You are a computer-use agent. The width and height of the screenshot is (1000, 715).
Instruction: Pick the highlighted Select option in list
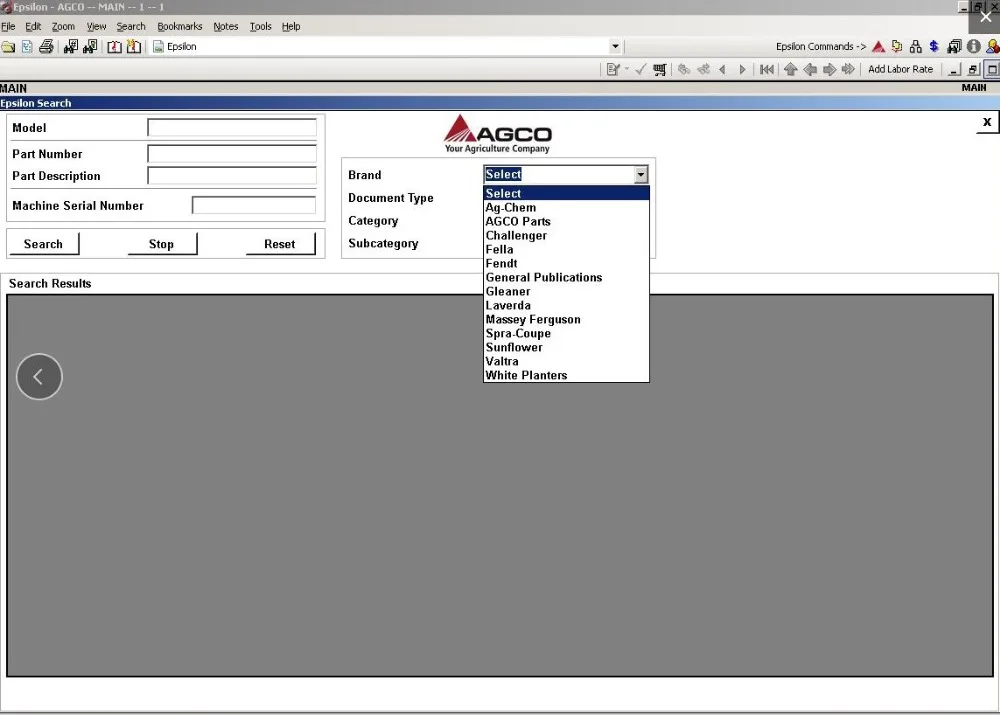coord(566,193)
